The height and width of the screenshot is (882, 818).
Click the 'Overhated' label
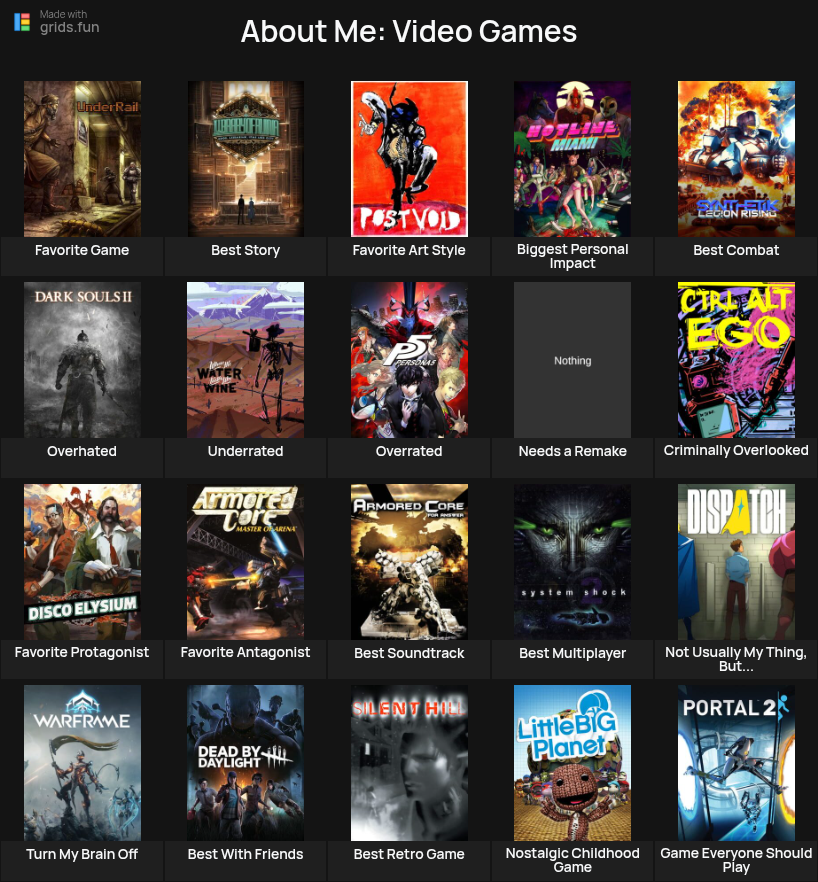(82, 451)
